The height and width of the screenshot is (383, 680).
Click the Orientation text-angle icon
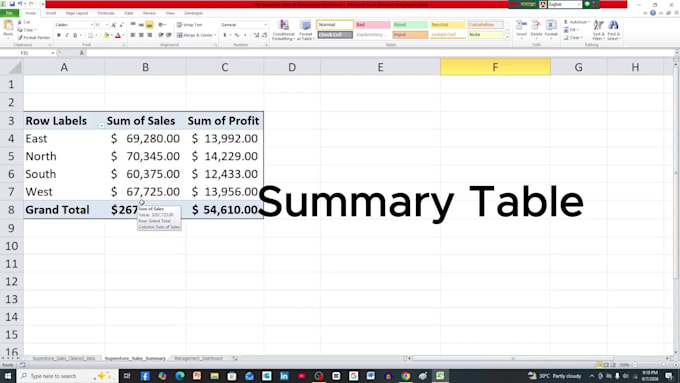click(161, 25)
